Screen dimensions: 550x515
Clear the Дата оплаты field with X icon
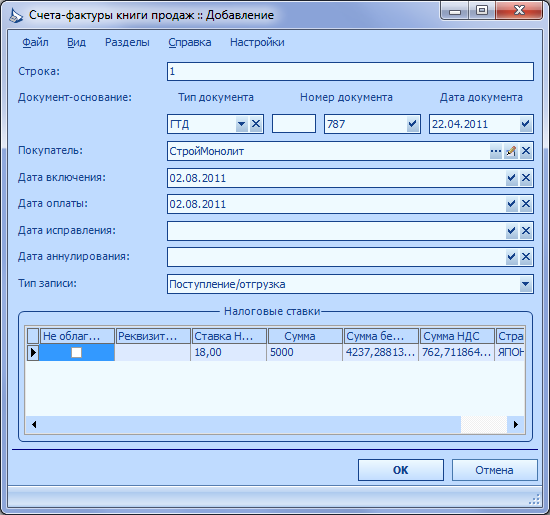click(x=526, y=204)
